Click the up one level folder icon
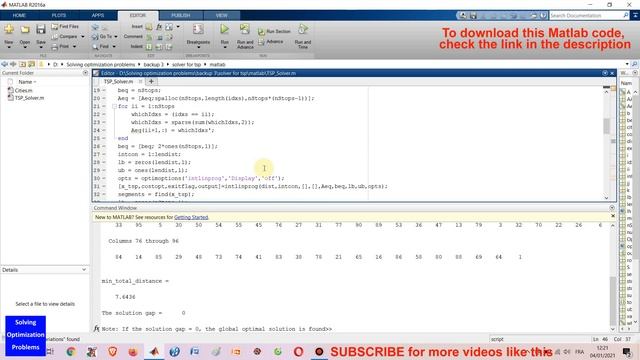 point(22,64)
